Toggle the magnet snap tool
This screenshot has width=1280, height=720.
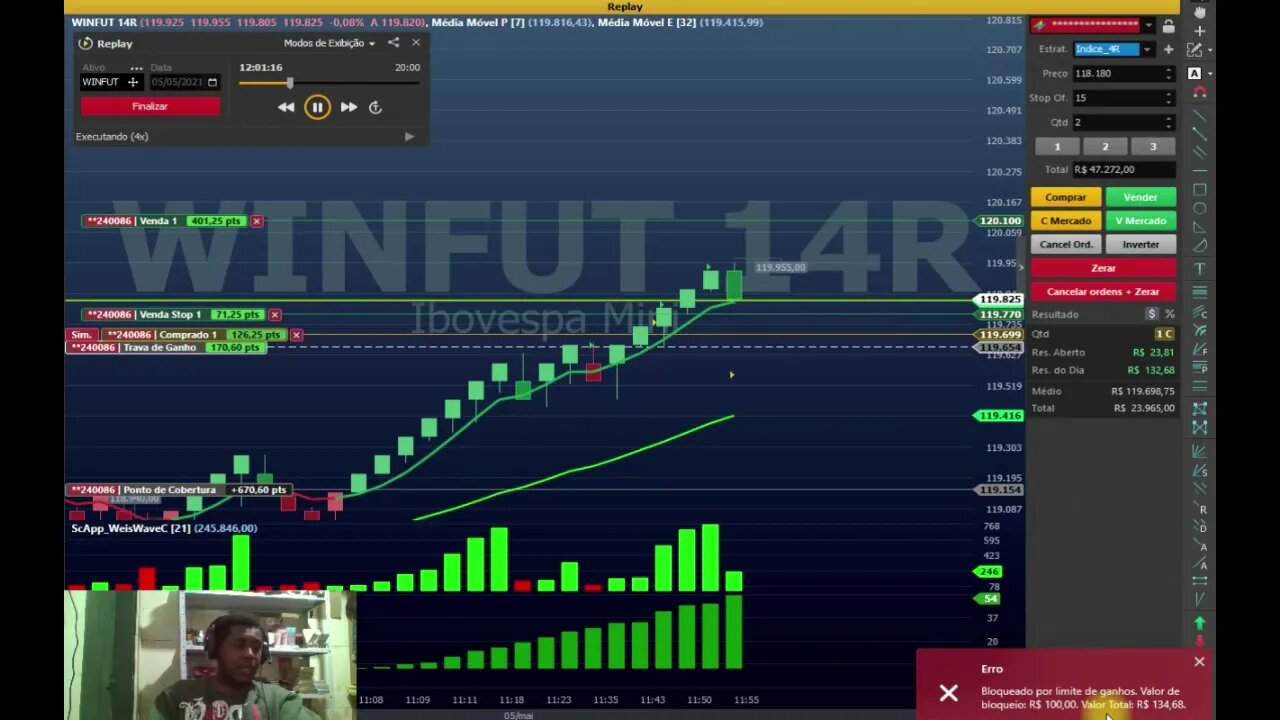tap(1200, 92)
